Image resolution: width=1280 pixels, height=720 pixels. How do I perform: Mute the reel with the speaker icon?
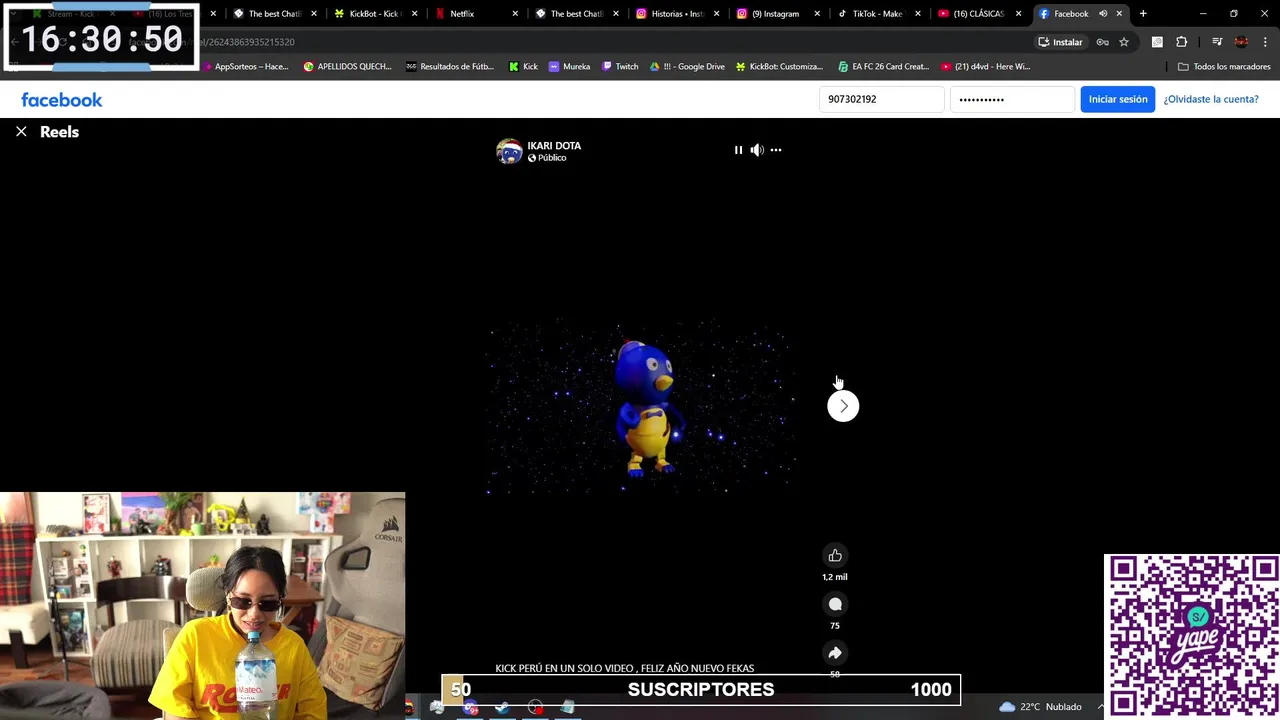click(757, 150)
